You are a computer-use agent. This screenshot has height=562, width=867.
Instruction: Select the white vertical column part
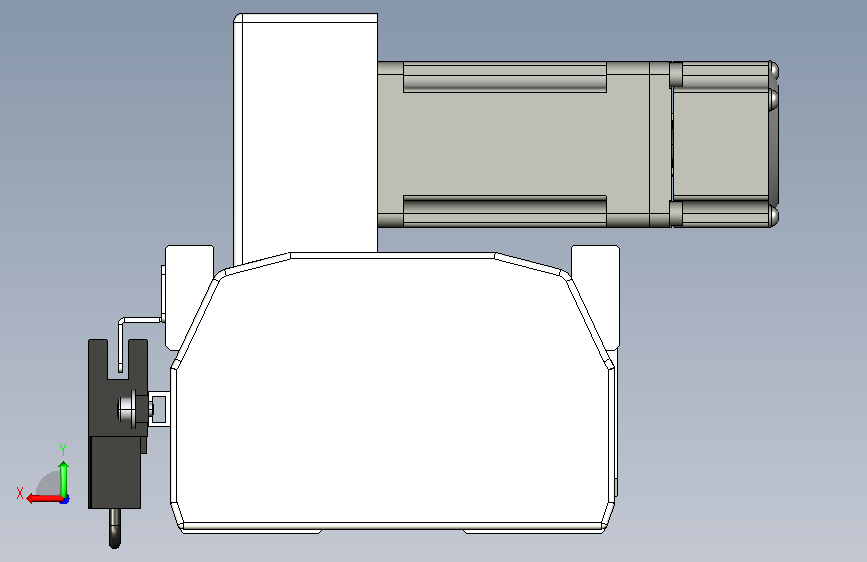click(306, 138)
